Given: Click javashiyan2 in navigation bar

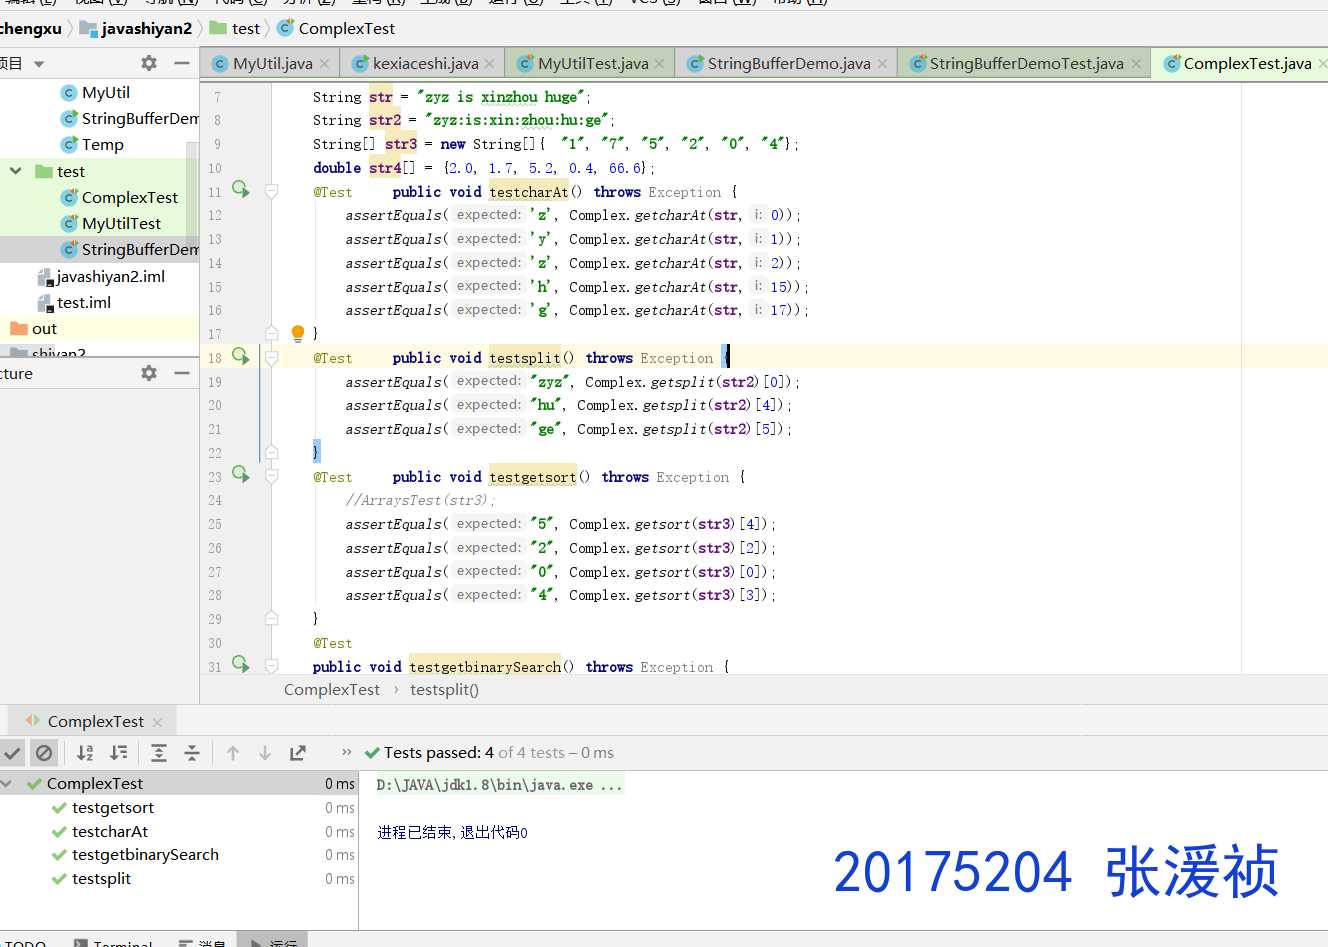Looking at the screenshot, I should (x=136, y=29).
